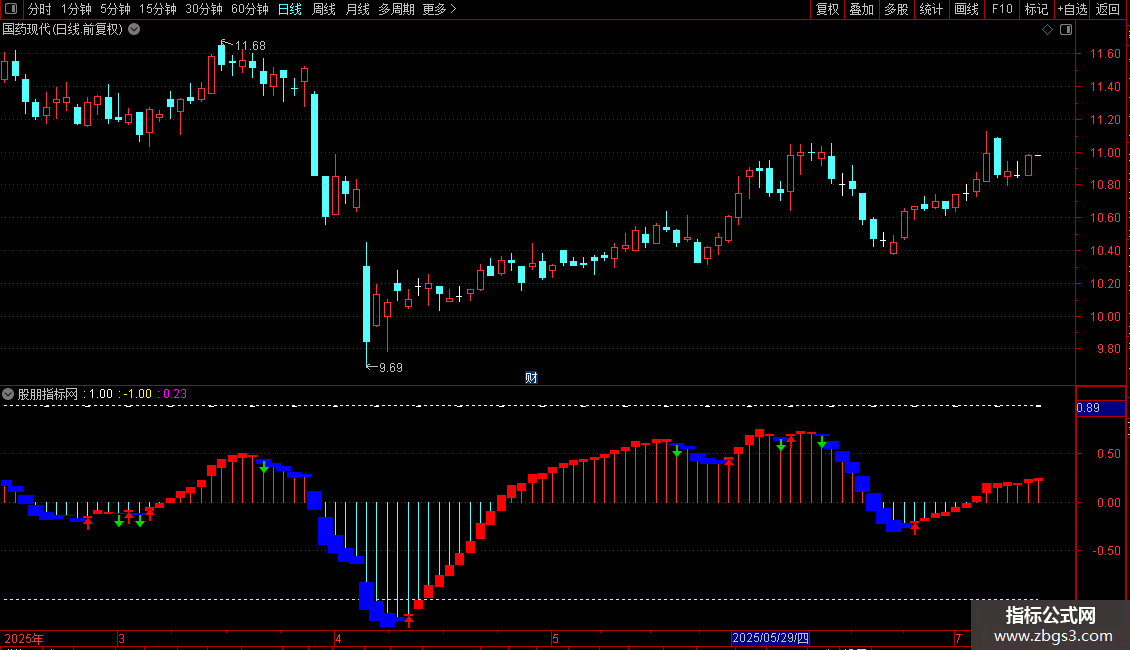Open F10 company information
The width and height of the screenshot is (1130, 650).
point(1002,9)
